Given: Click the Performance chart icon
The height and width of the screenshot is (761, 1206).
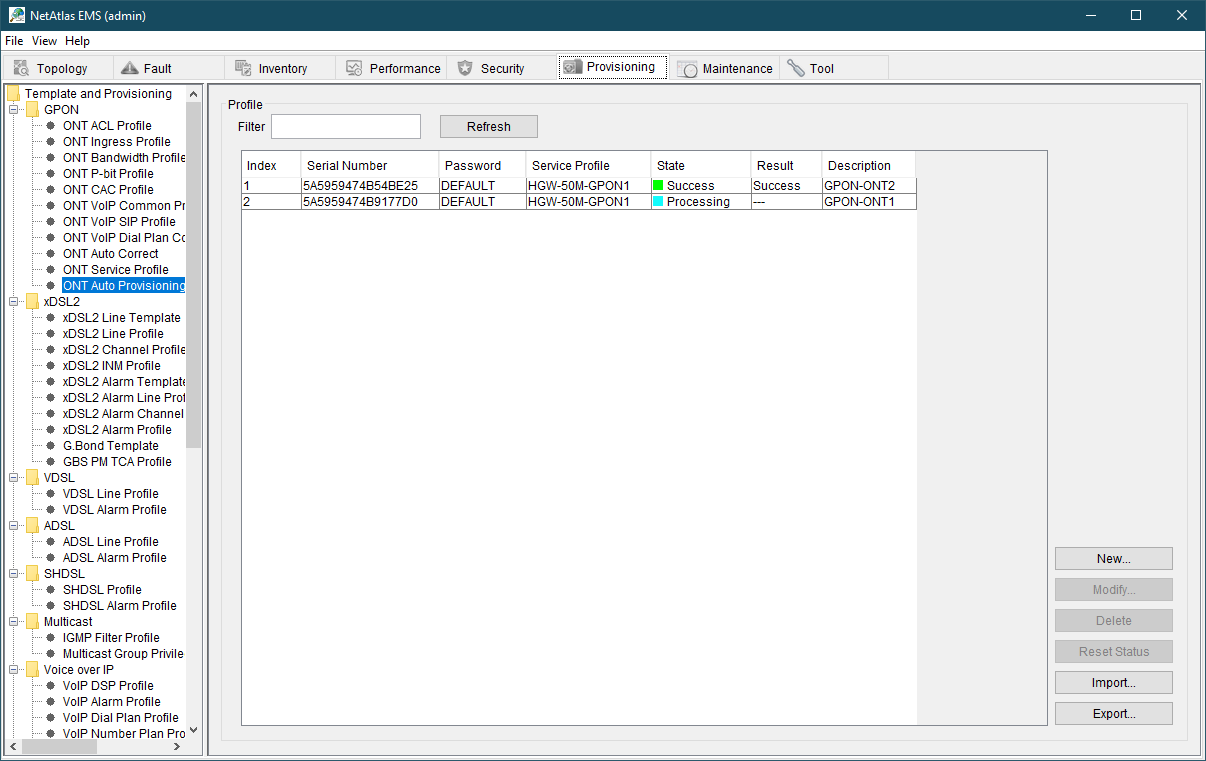Looking at the screenshot, I should pyautogui.click(x=354, y=68).
